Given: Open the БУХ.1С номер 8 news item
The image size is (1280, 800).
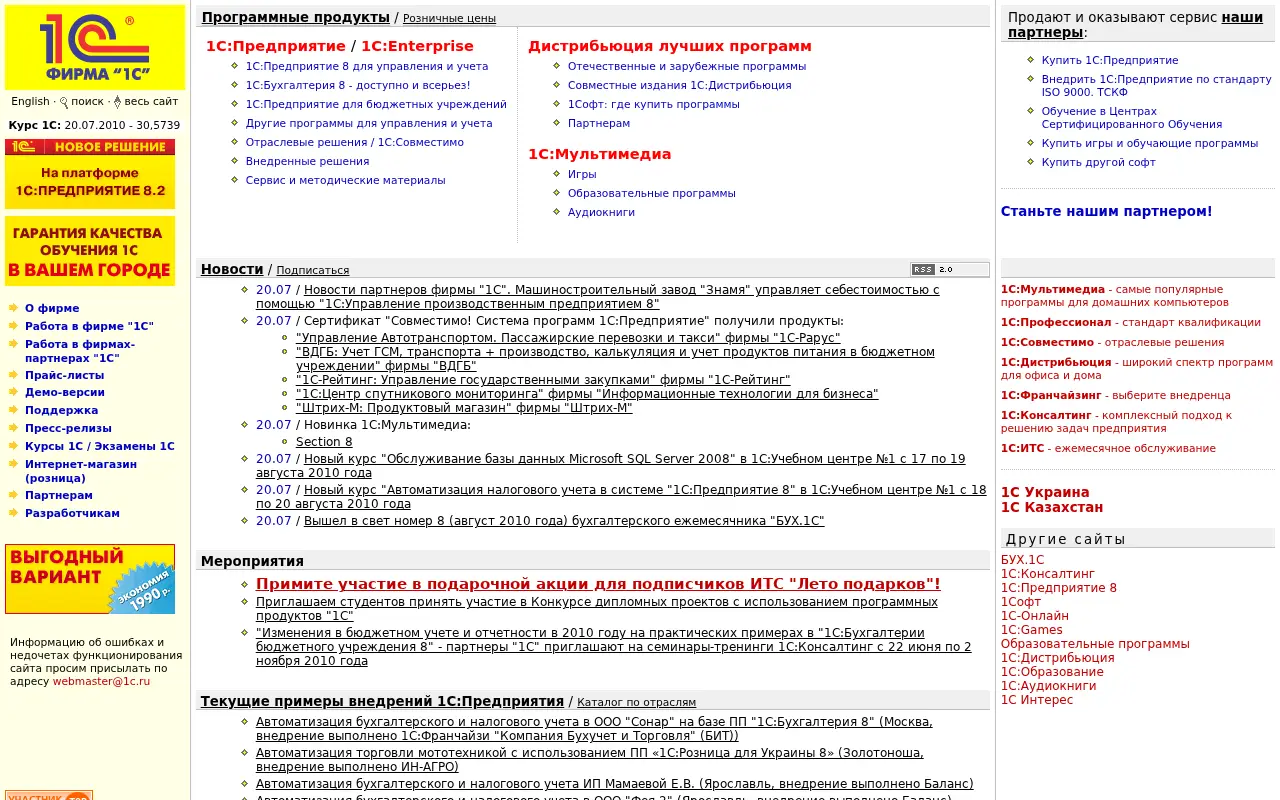Looking at the screenshot, I should click(x=564, y=521).
